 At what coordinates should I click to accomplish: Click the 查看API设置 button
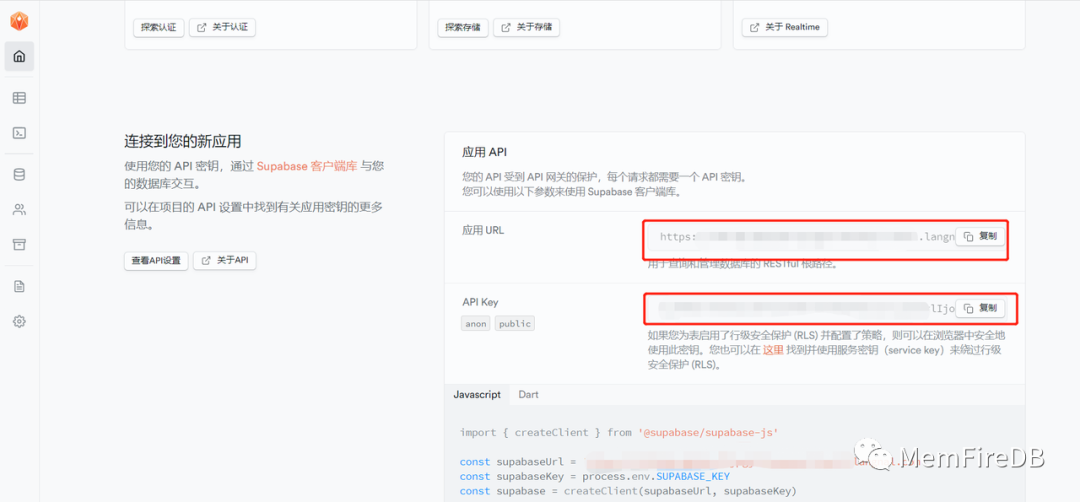pos(156,260)
